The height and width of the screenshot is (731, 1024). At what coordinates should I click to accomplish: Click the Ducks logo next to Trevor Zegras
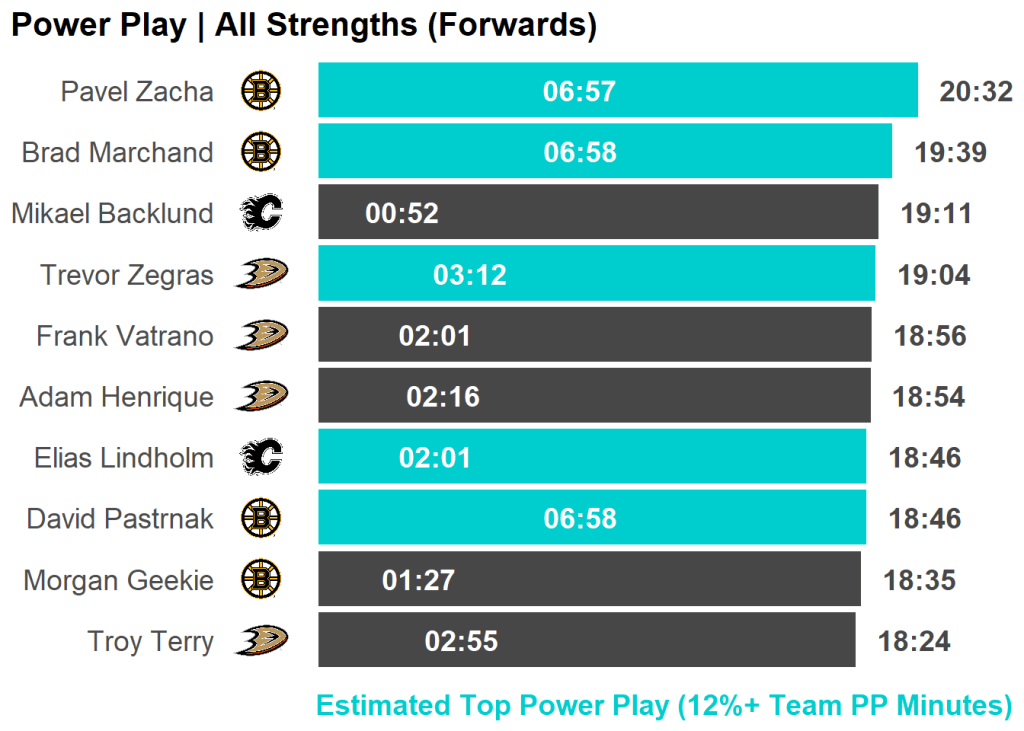[x=261, y=274]
